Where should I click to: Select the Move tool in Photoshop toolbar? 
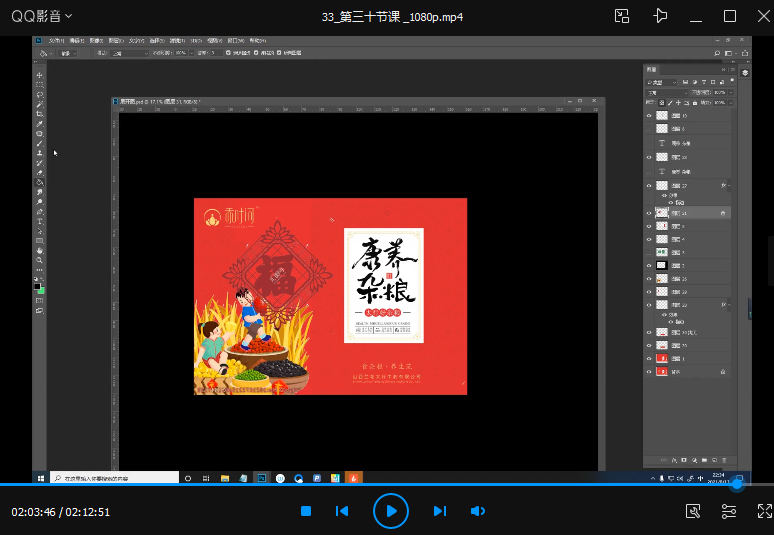[40, 76]
